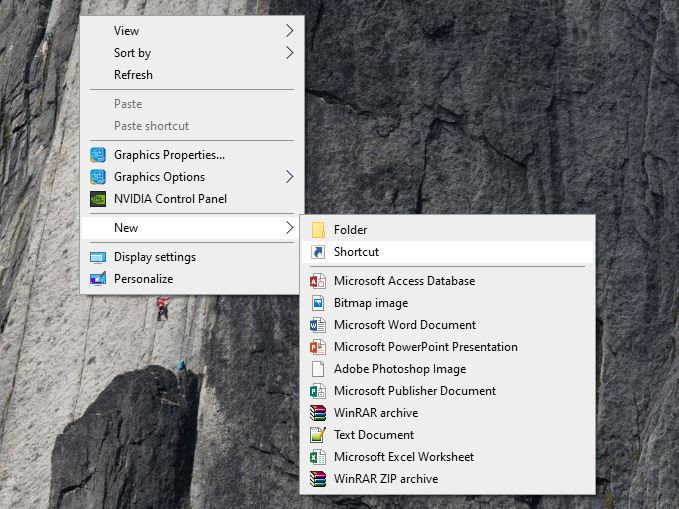Click the WinRAR archive books icon
The height and width of the screenshot is (509, 679).
318,413
